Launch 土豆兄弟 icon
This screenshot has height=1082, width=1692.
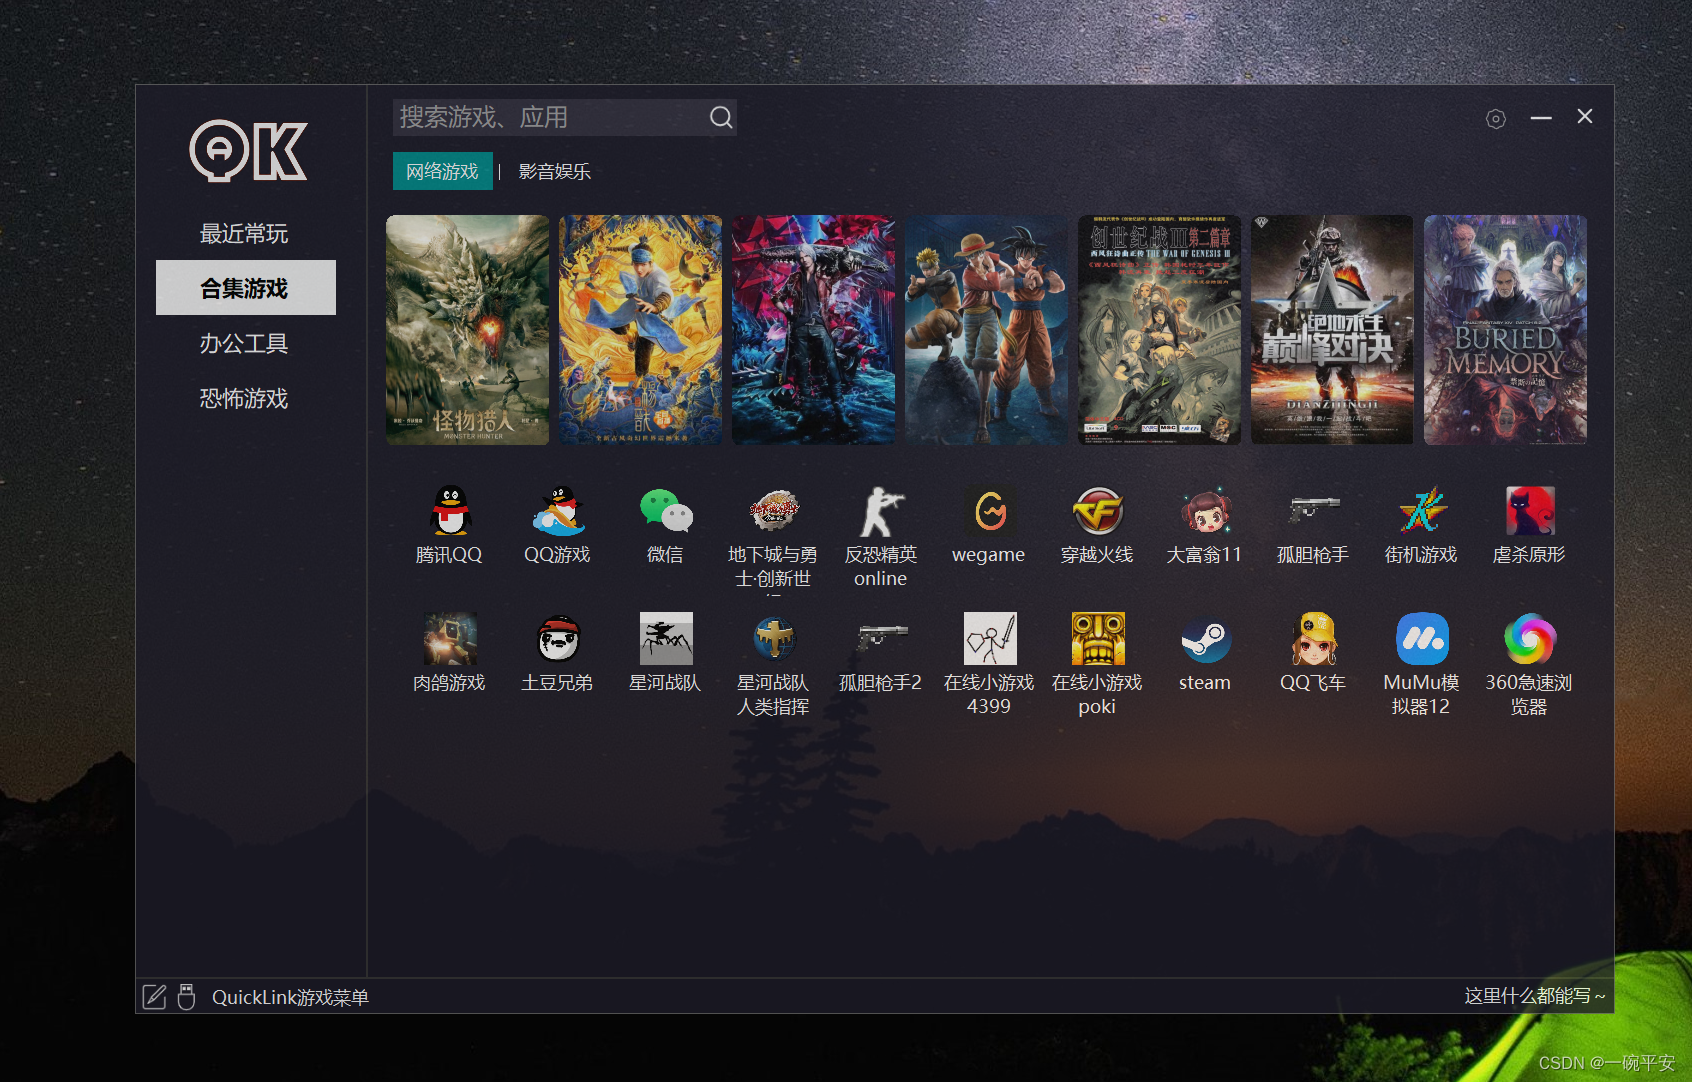(x=558, y=639)
